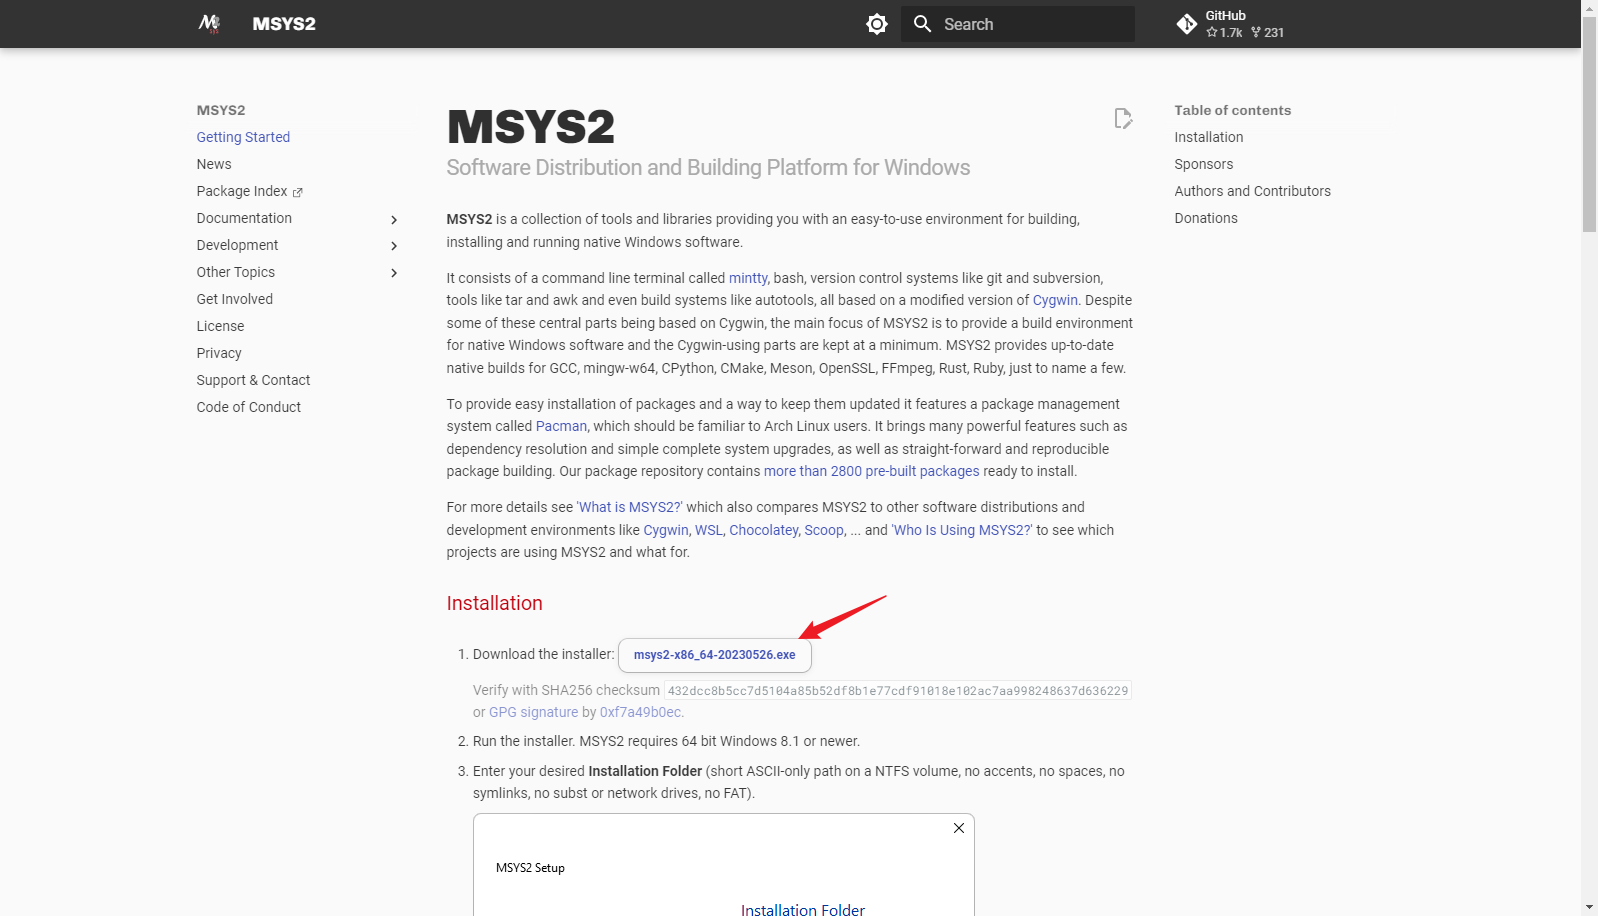Screen dimensions: 1598x916
Task: Select Getting Started in the sidebar
Action: (243, 137)
